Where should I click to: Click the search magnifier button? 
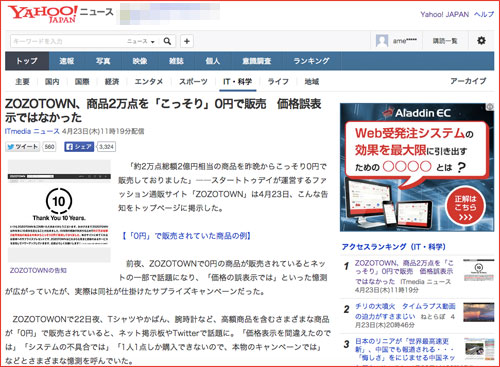167,41
